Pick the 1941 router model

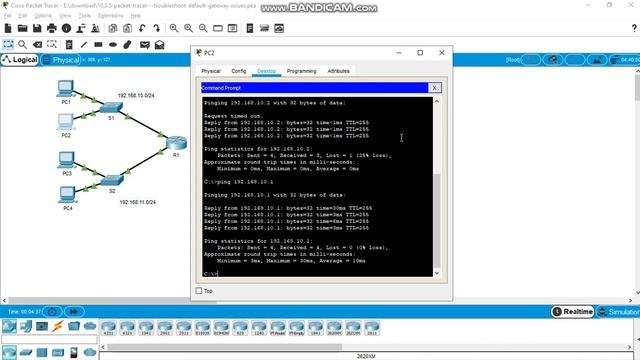[x=146, y=328]
